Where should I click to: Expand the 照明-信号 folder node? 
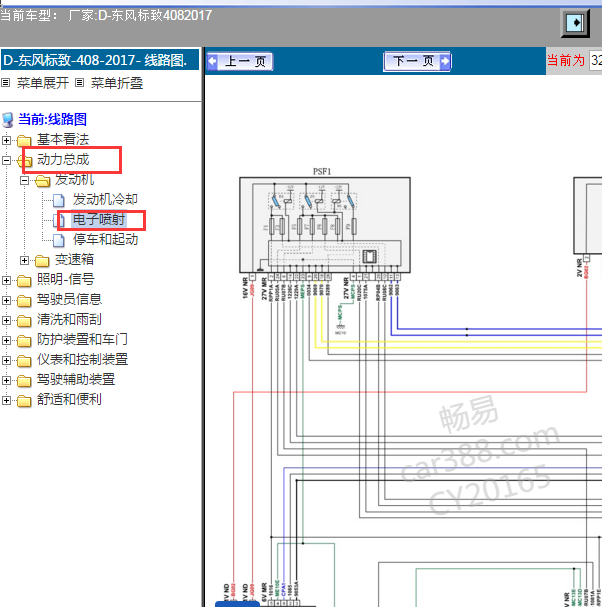click(x=6, y=280)
